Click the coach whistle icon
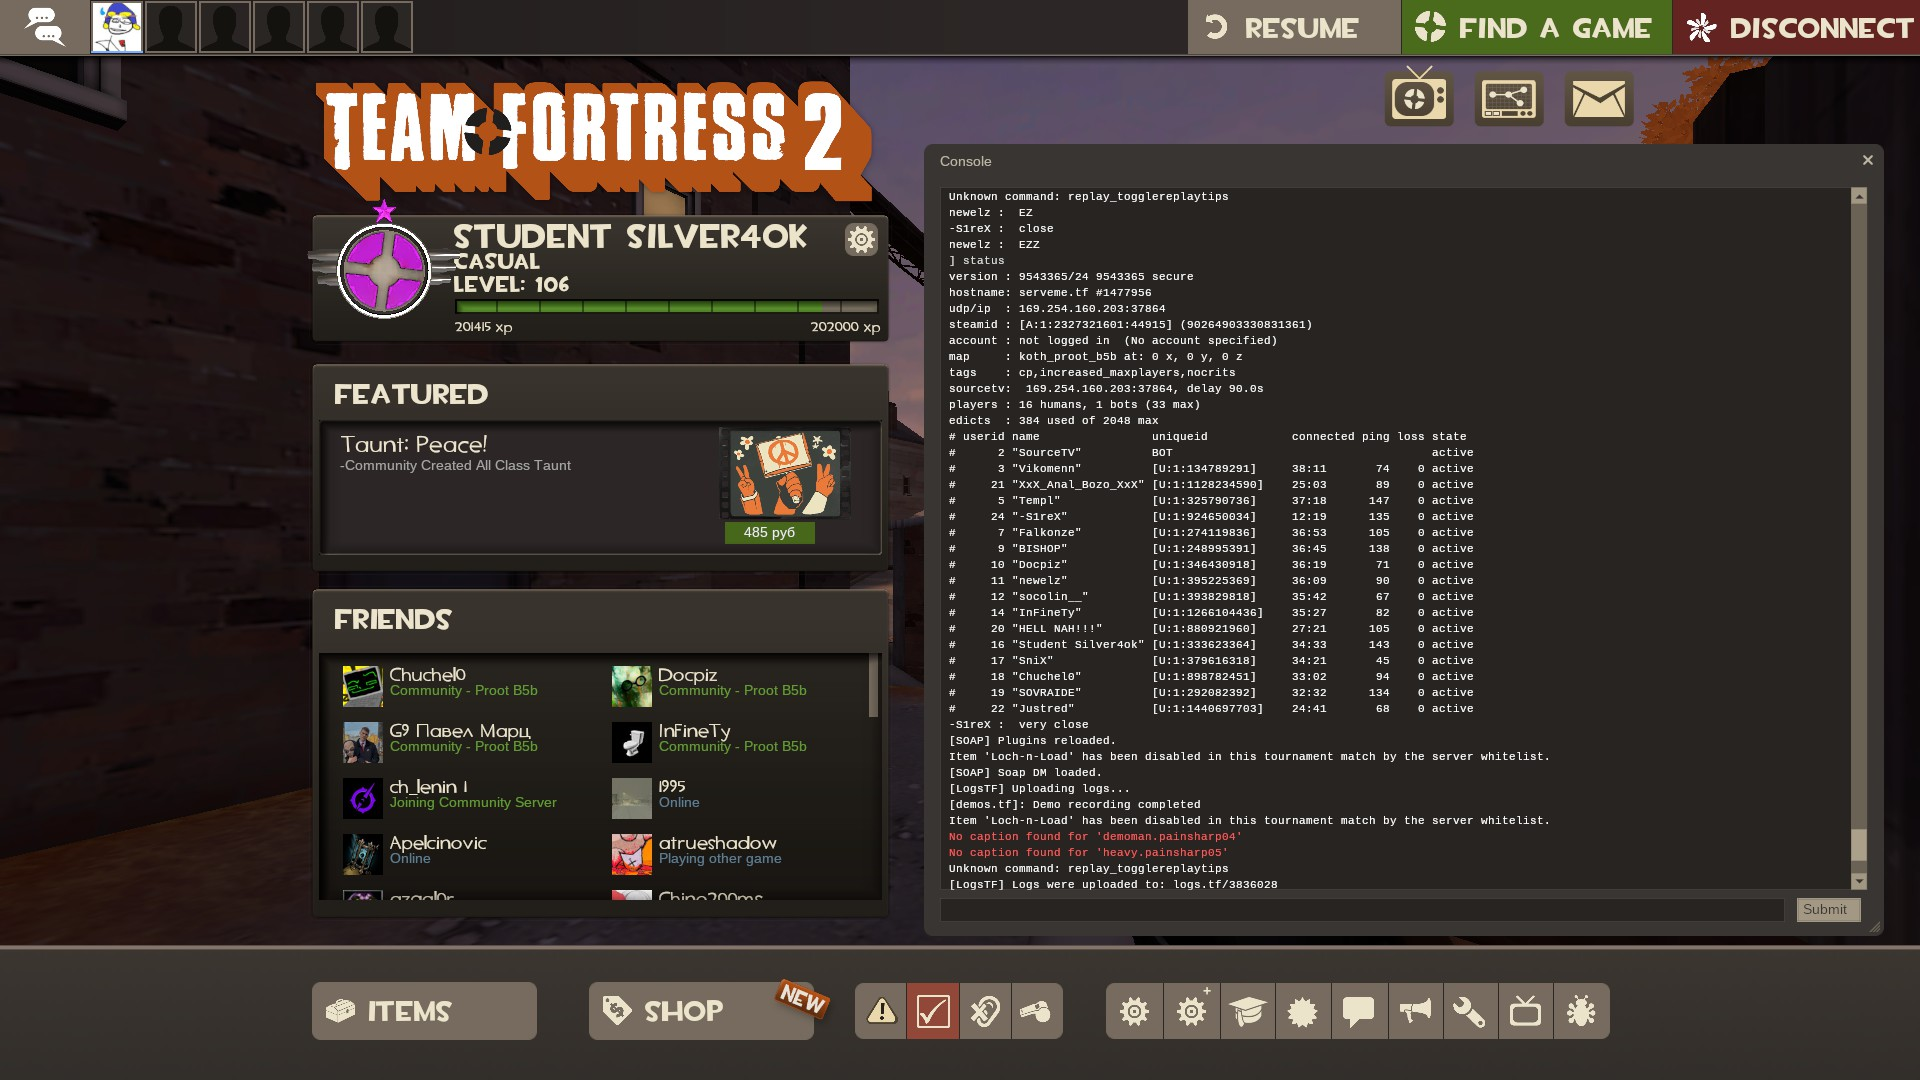This screenshot has width=1920, height=1080. 1036,1011
